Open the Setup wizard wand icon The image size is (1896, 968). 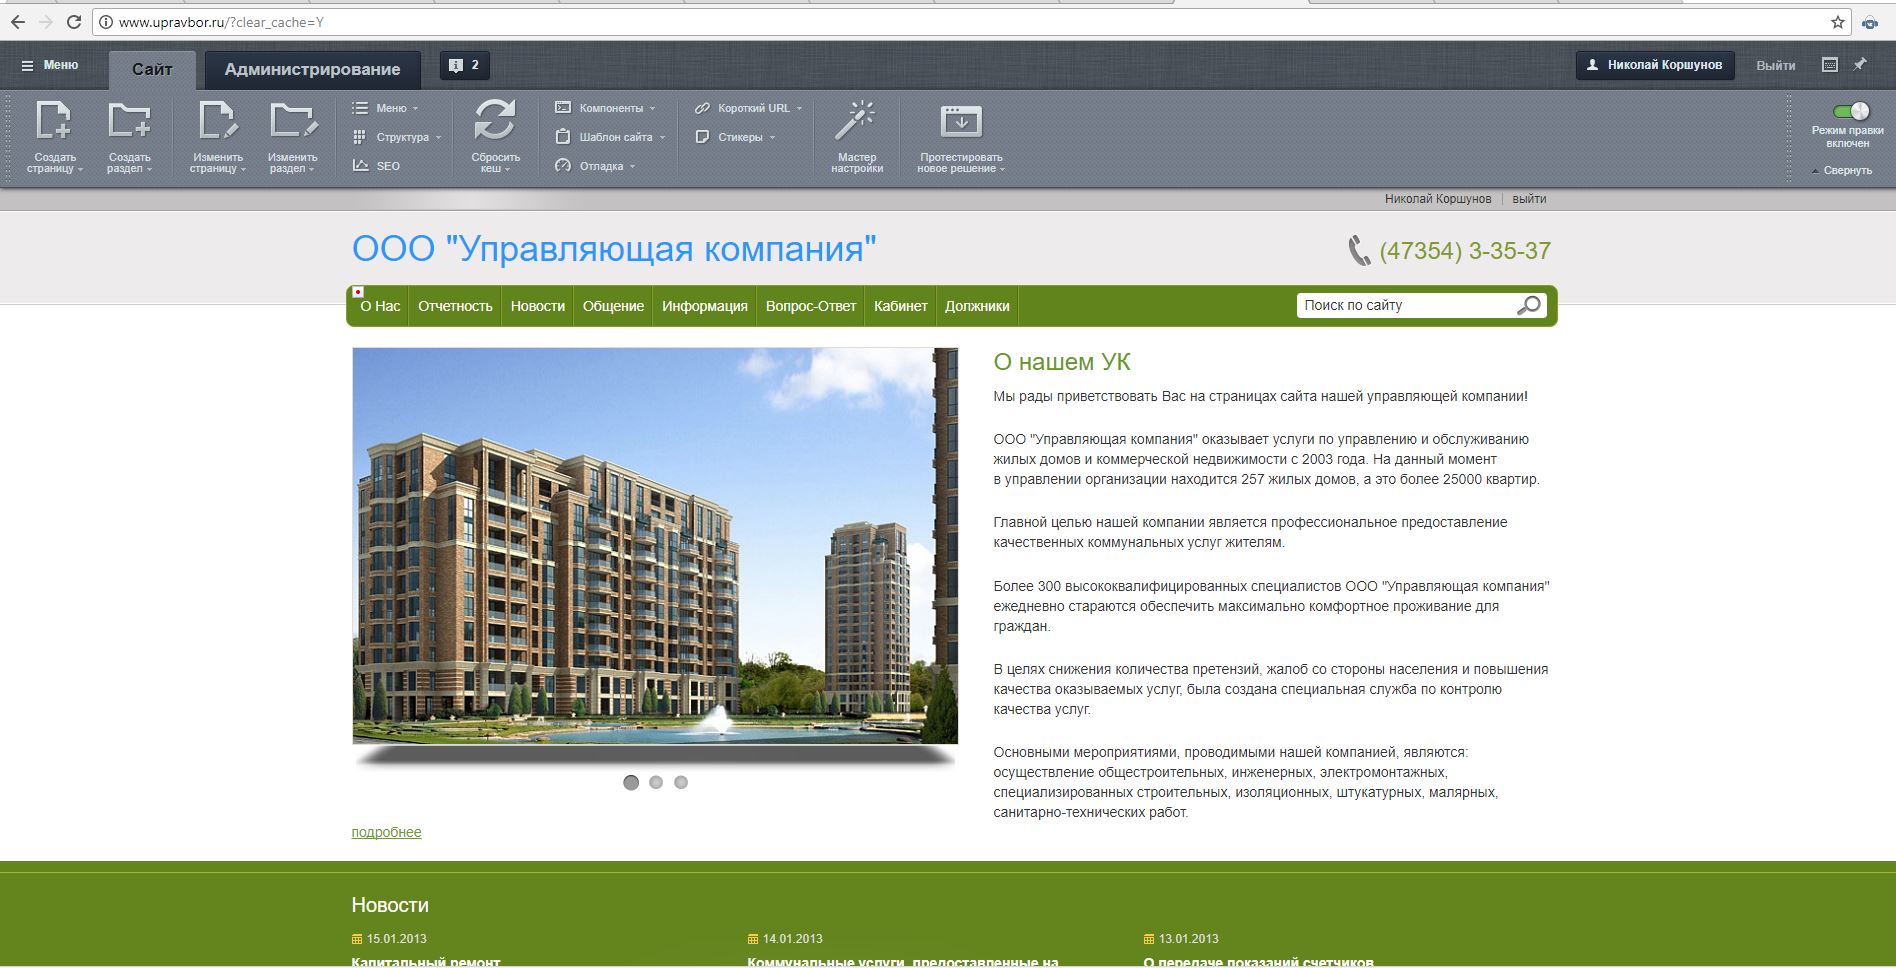(856, 120)
